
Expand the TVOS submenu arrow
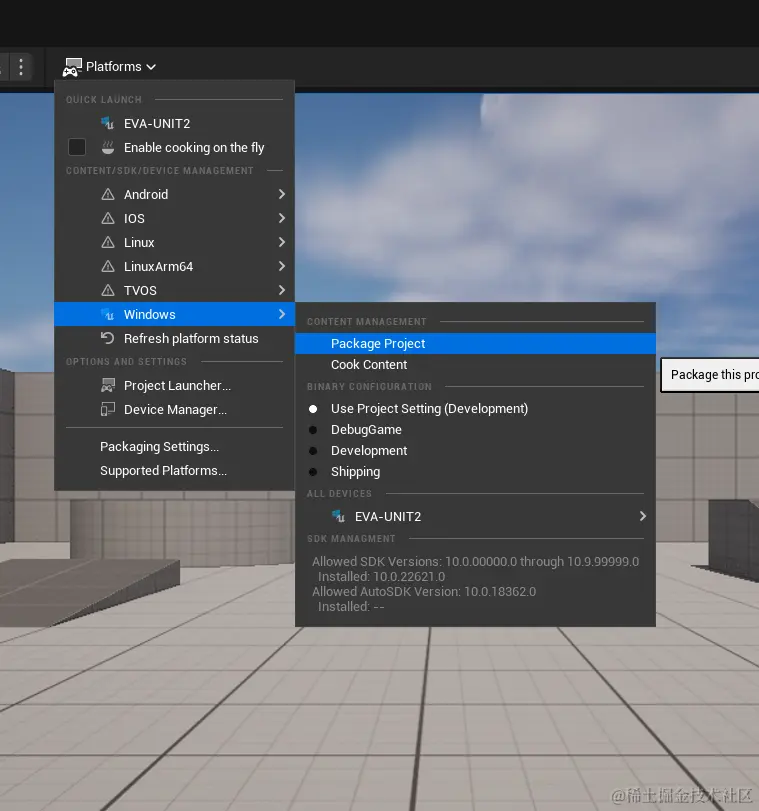[x=281, y=290]
